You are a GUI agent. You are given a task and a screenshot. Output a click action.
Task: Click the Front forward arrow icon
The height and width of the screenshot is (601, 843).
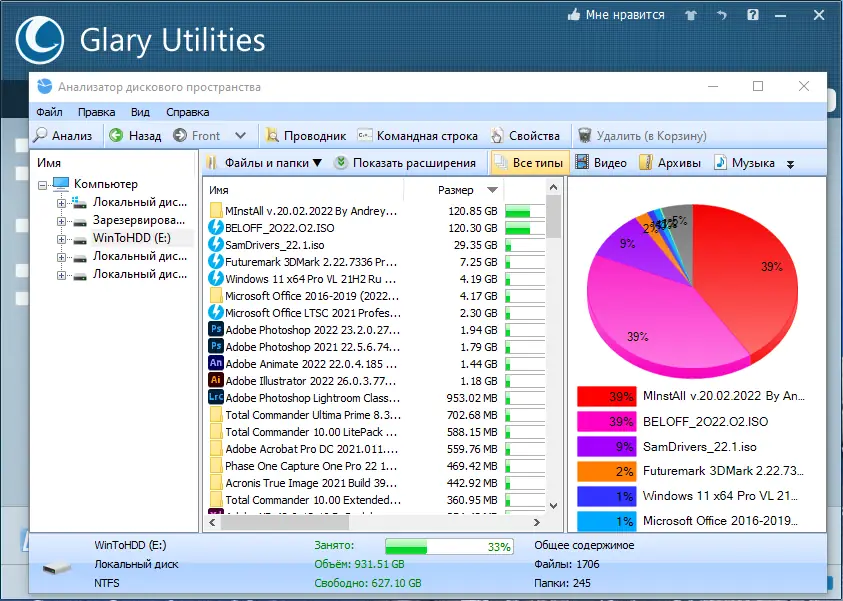pos(180,135)
